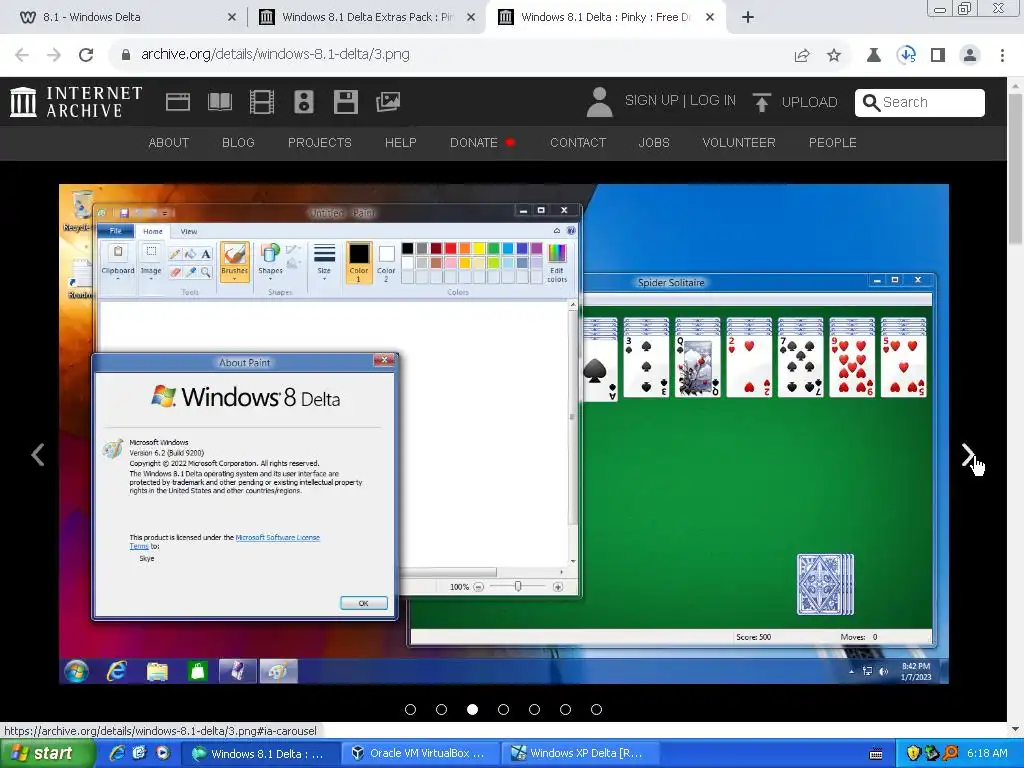Click the SIGN UP link

[x=652, y=101]
